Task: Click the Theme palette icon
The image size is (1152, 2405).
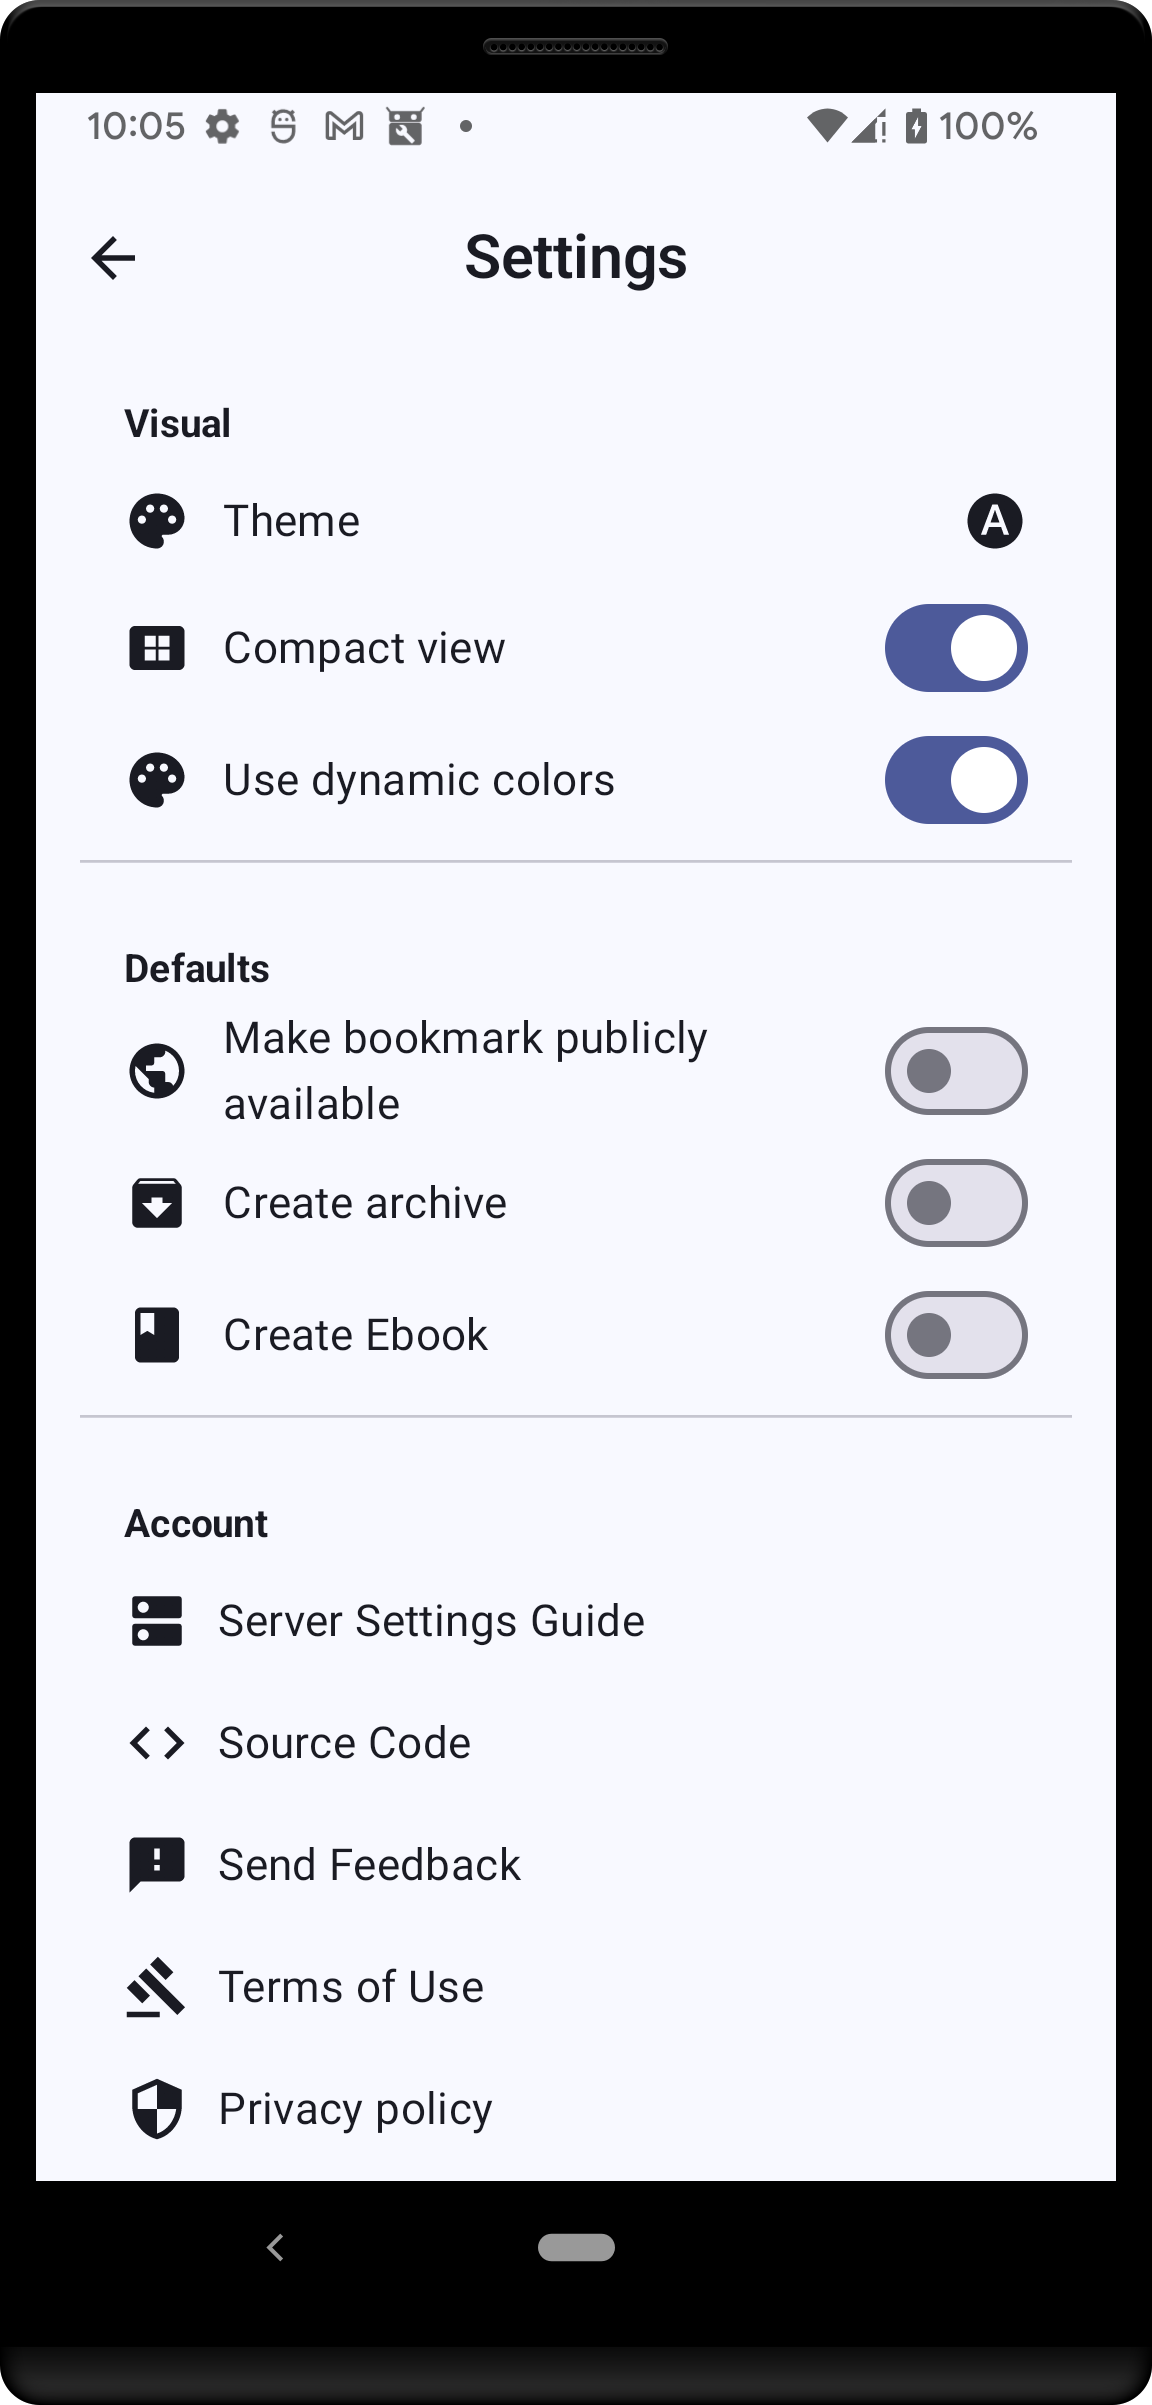Action: click(157, 521)
